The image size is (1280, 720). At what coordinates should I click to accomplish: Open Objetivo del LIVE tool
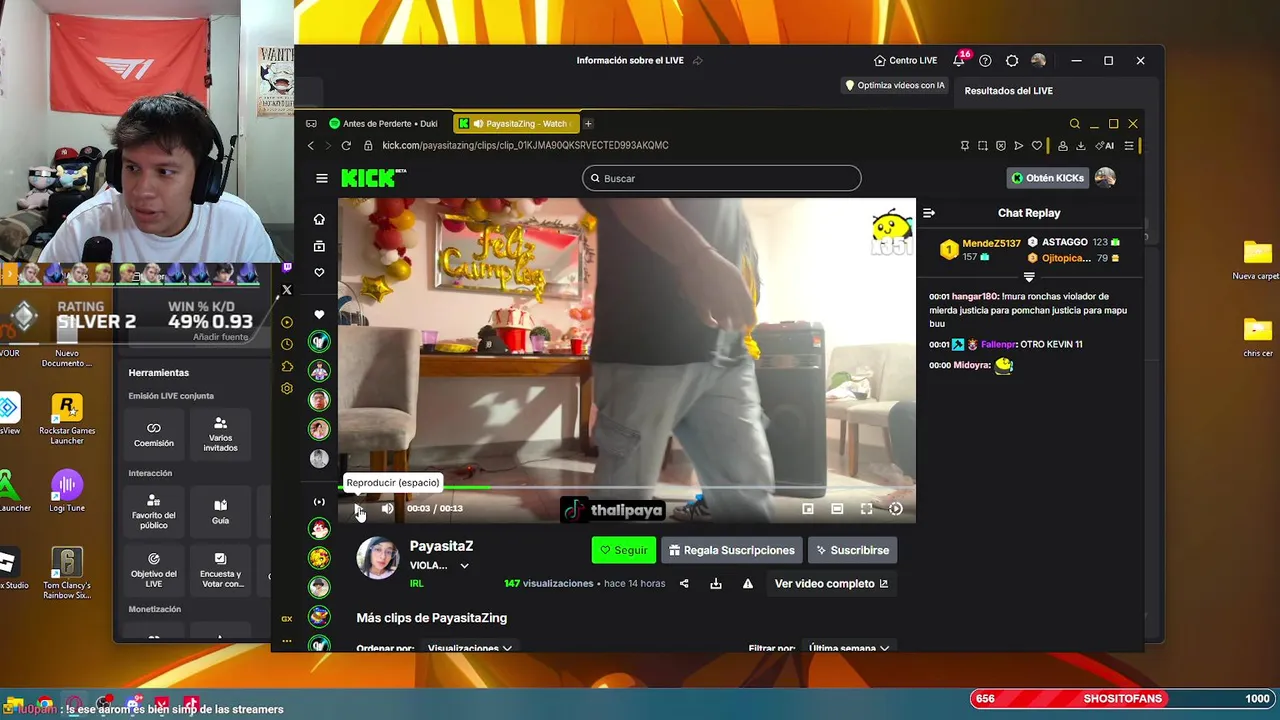click(154, 570)
